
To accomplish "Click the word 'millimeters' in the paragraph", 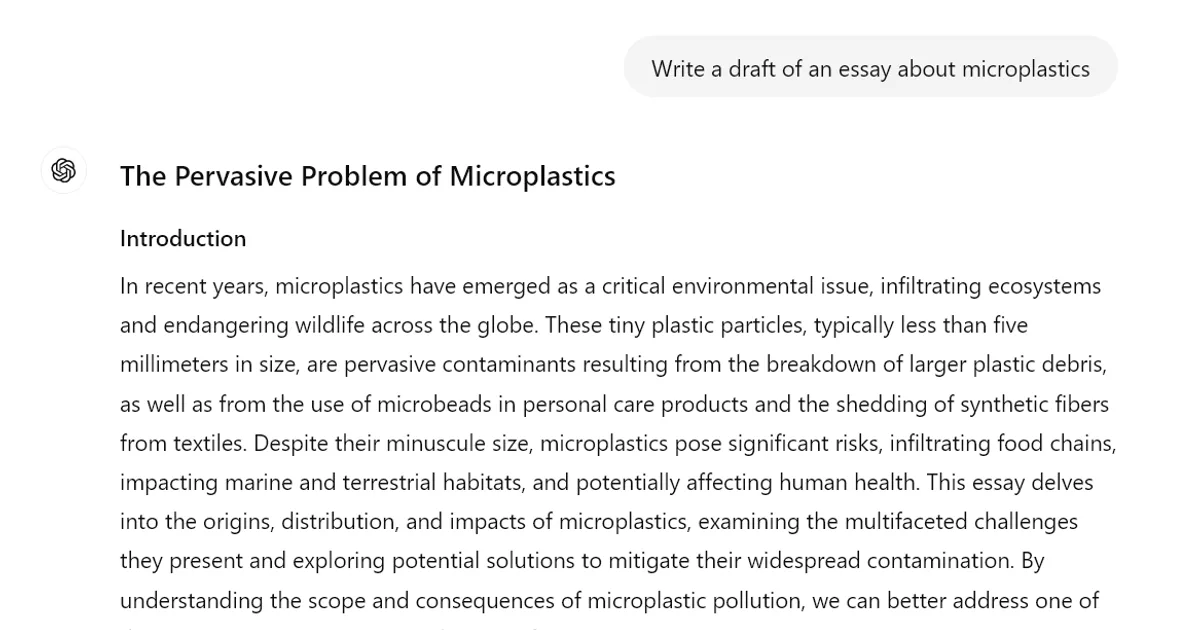I will coord(174,365).
